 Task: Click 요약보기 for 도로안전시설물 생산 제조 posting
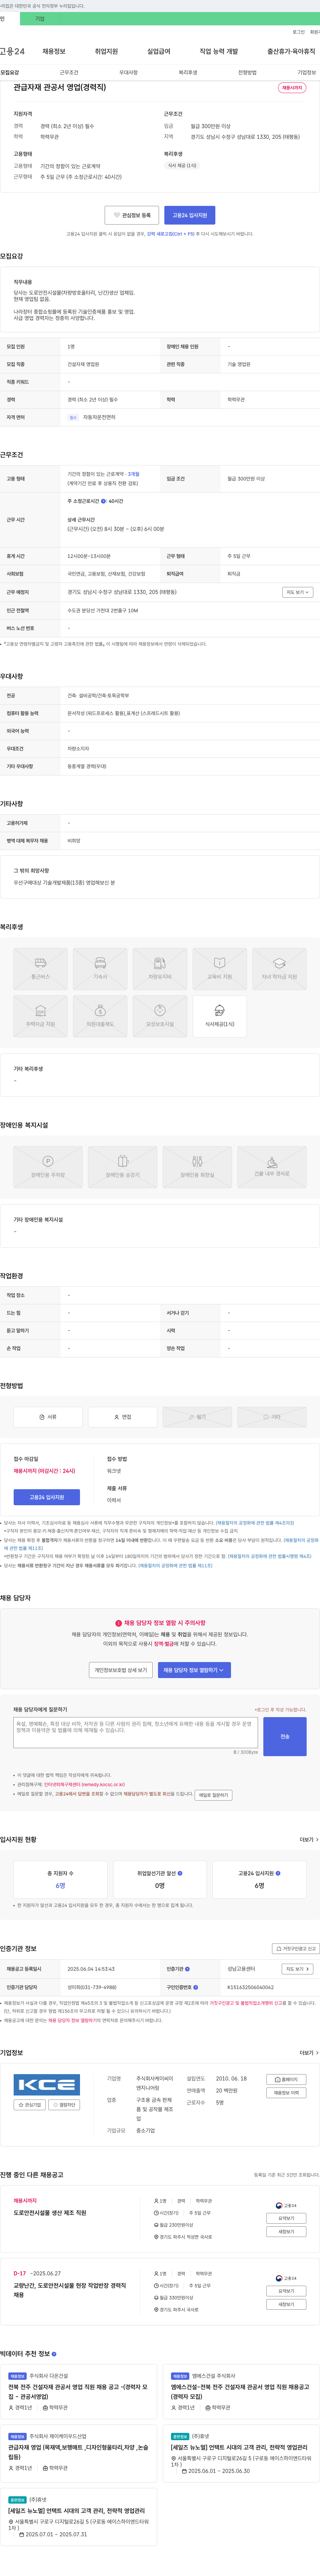click(x=286, y=2218)
